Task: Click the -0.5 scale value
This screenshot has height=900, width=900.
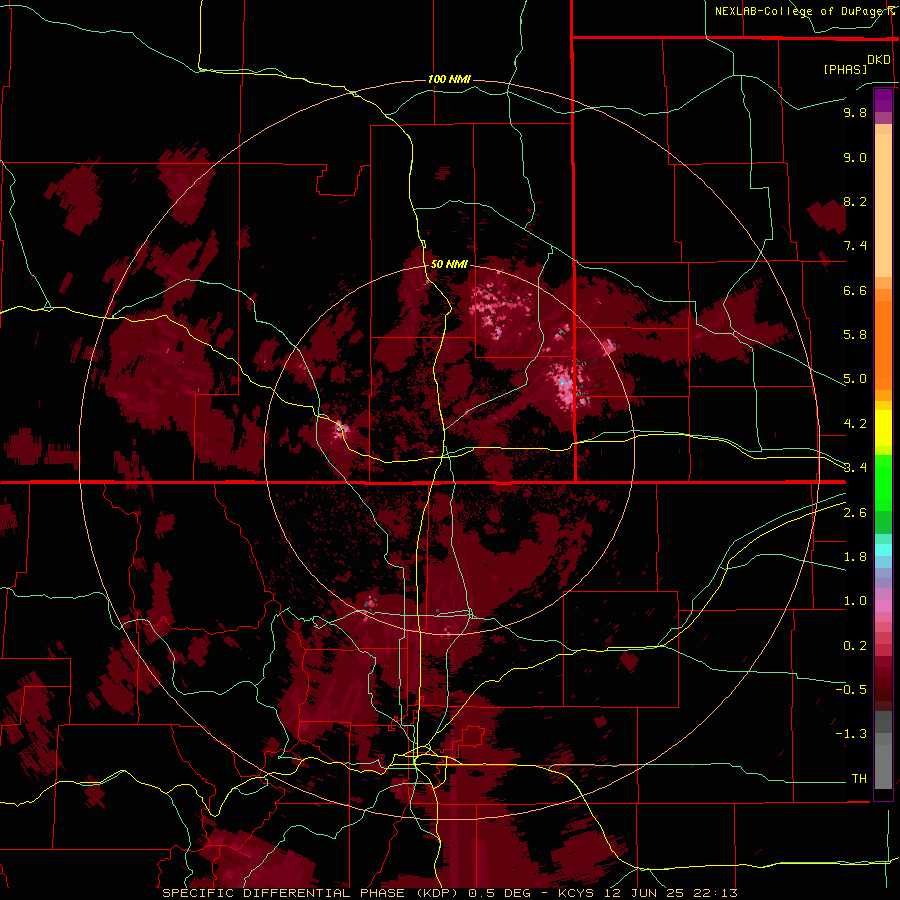Action: click(851, 690)
